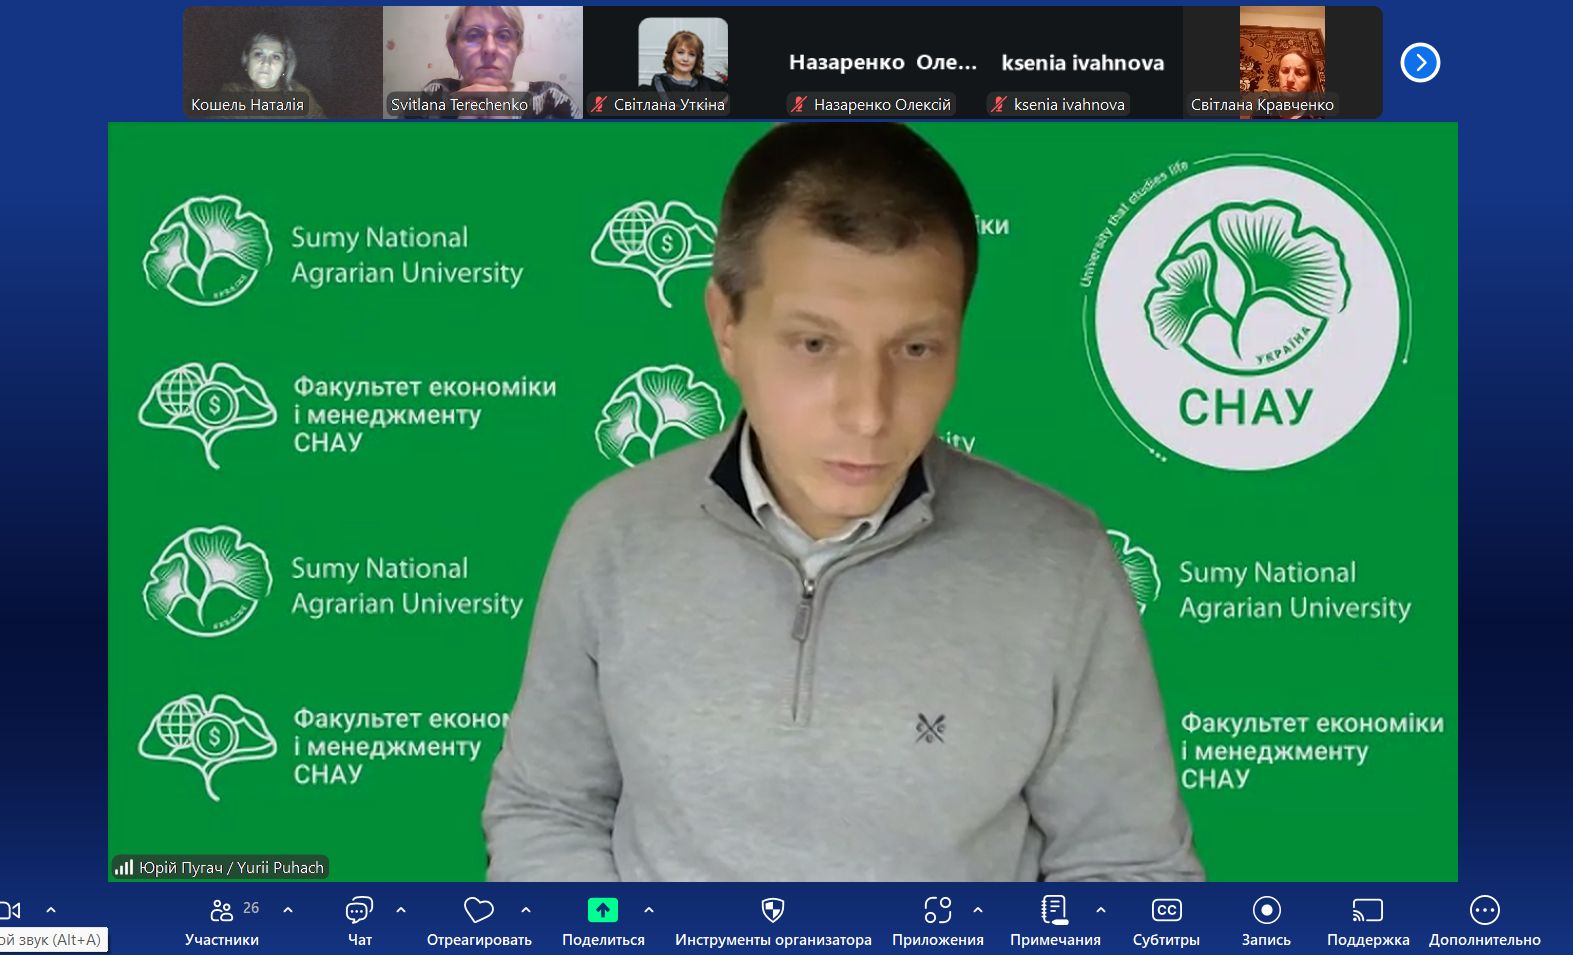Open Инструменты организатора shield icon

point(772,910)
